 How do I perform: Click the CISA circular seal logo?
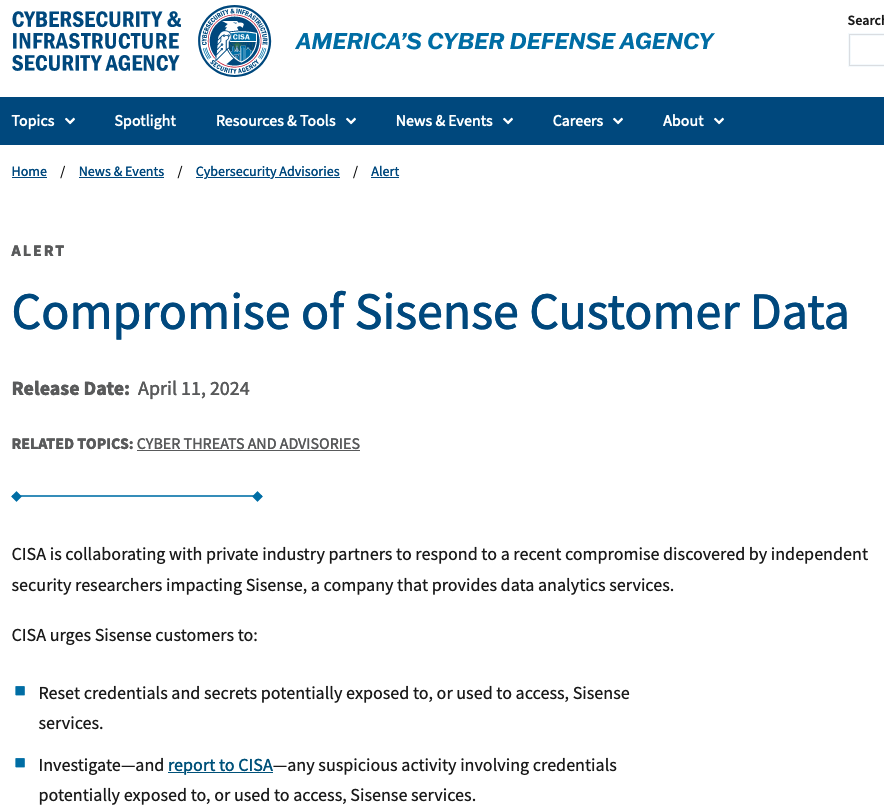coord(234,41)
